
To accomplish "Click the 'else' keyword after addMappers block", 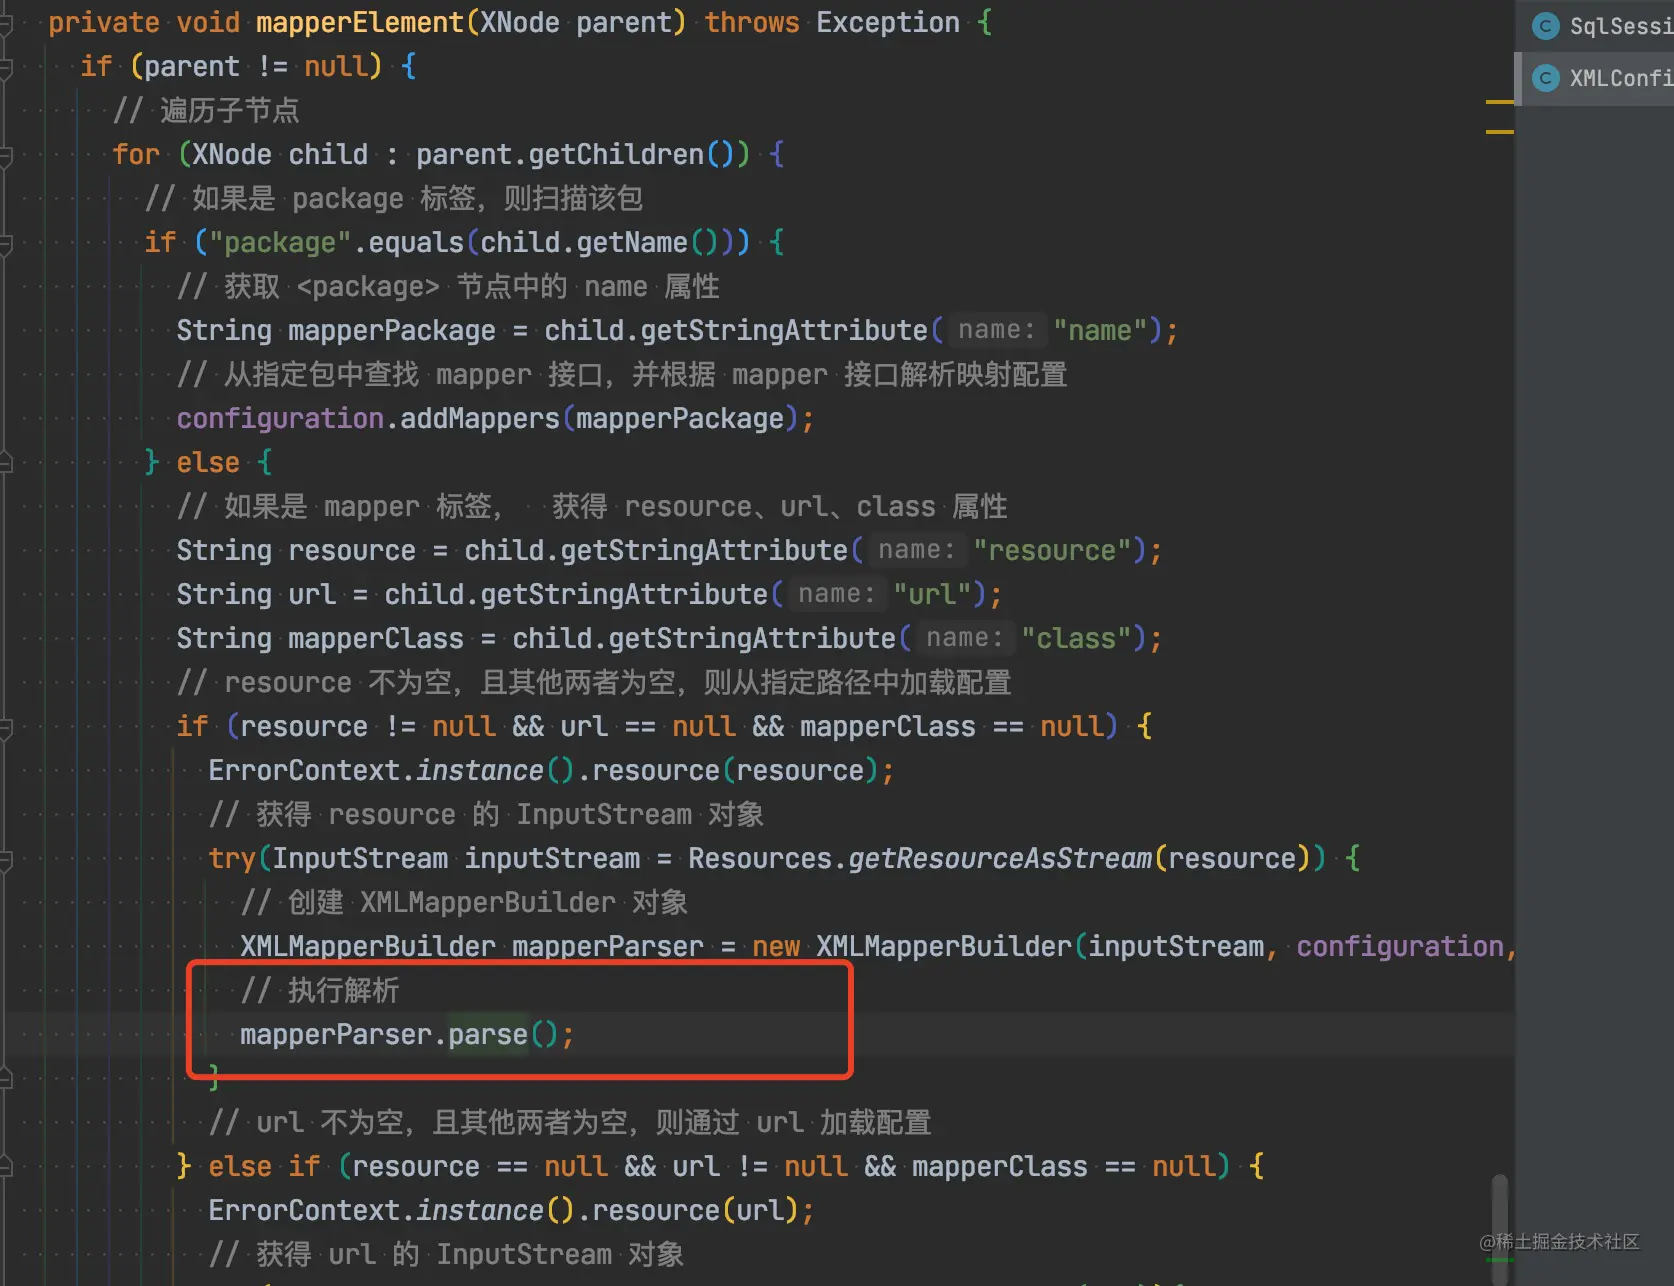I will pos(208,463).
